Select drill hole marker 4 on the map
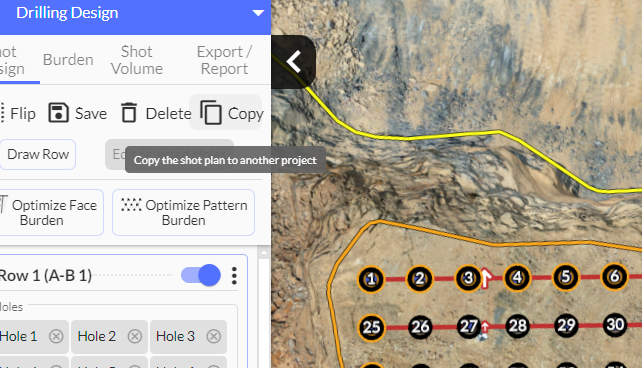The height and width of the screenshot is (368, 642). coord(517,278)
